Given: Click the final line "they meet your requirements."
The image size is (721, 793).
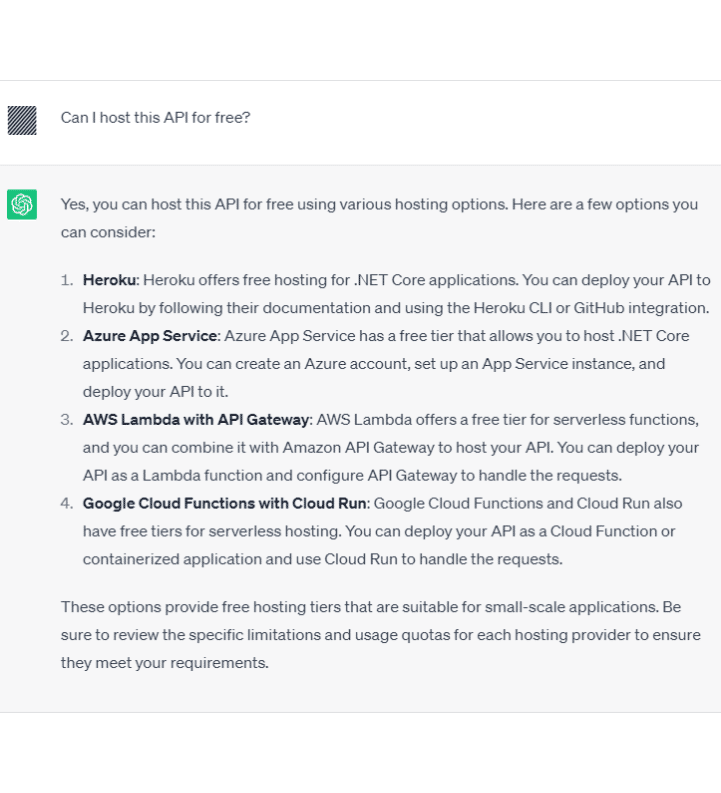Looking at the screenshot, I should tap(165, 662).
